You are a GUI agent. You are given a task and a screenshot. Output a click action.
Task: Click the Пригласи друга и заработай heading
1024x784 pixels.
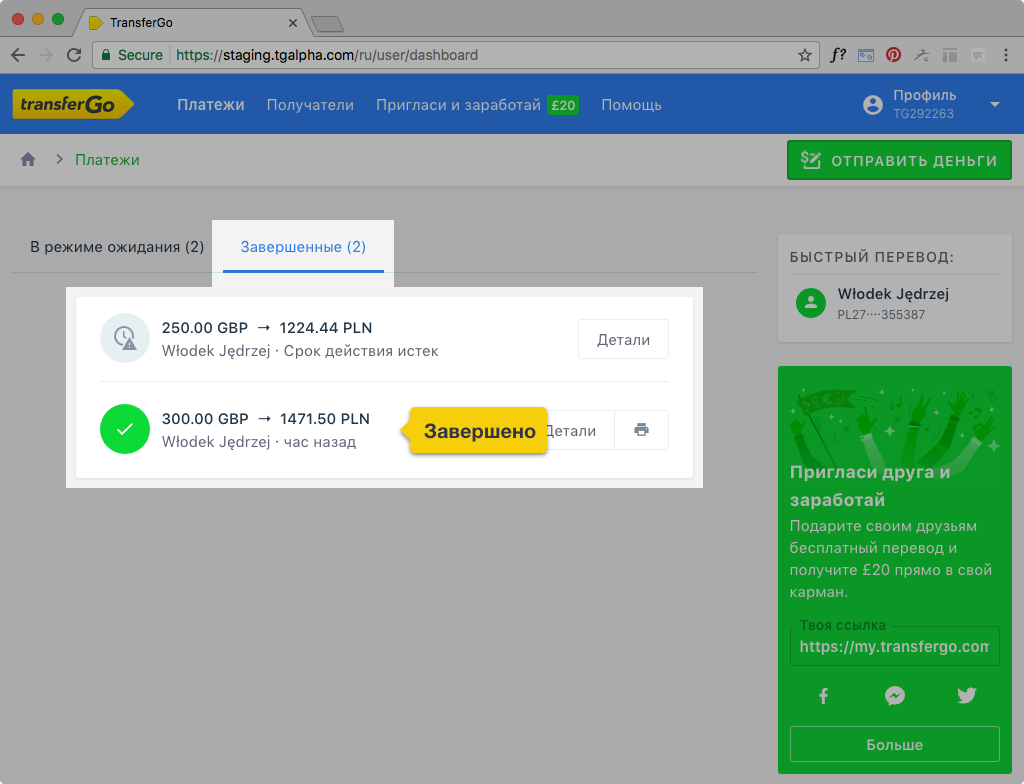click(x=870, y=486)
